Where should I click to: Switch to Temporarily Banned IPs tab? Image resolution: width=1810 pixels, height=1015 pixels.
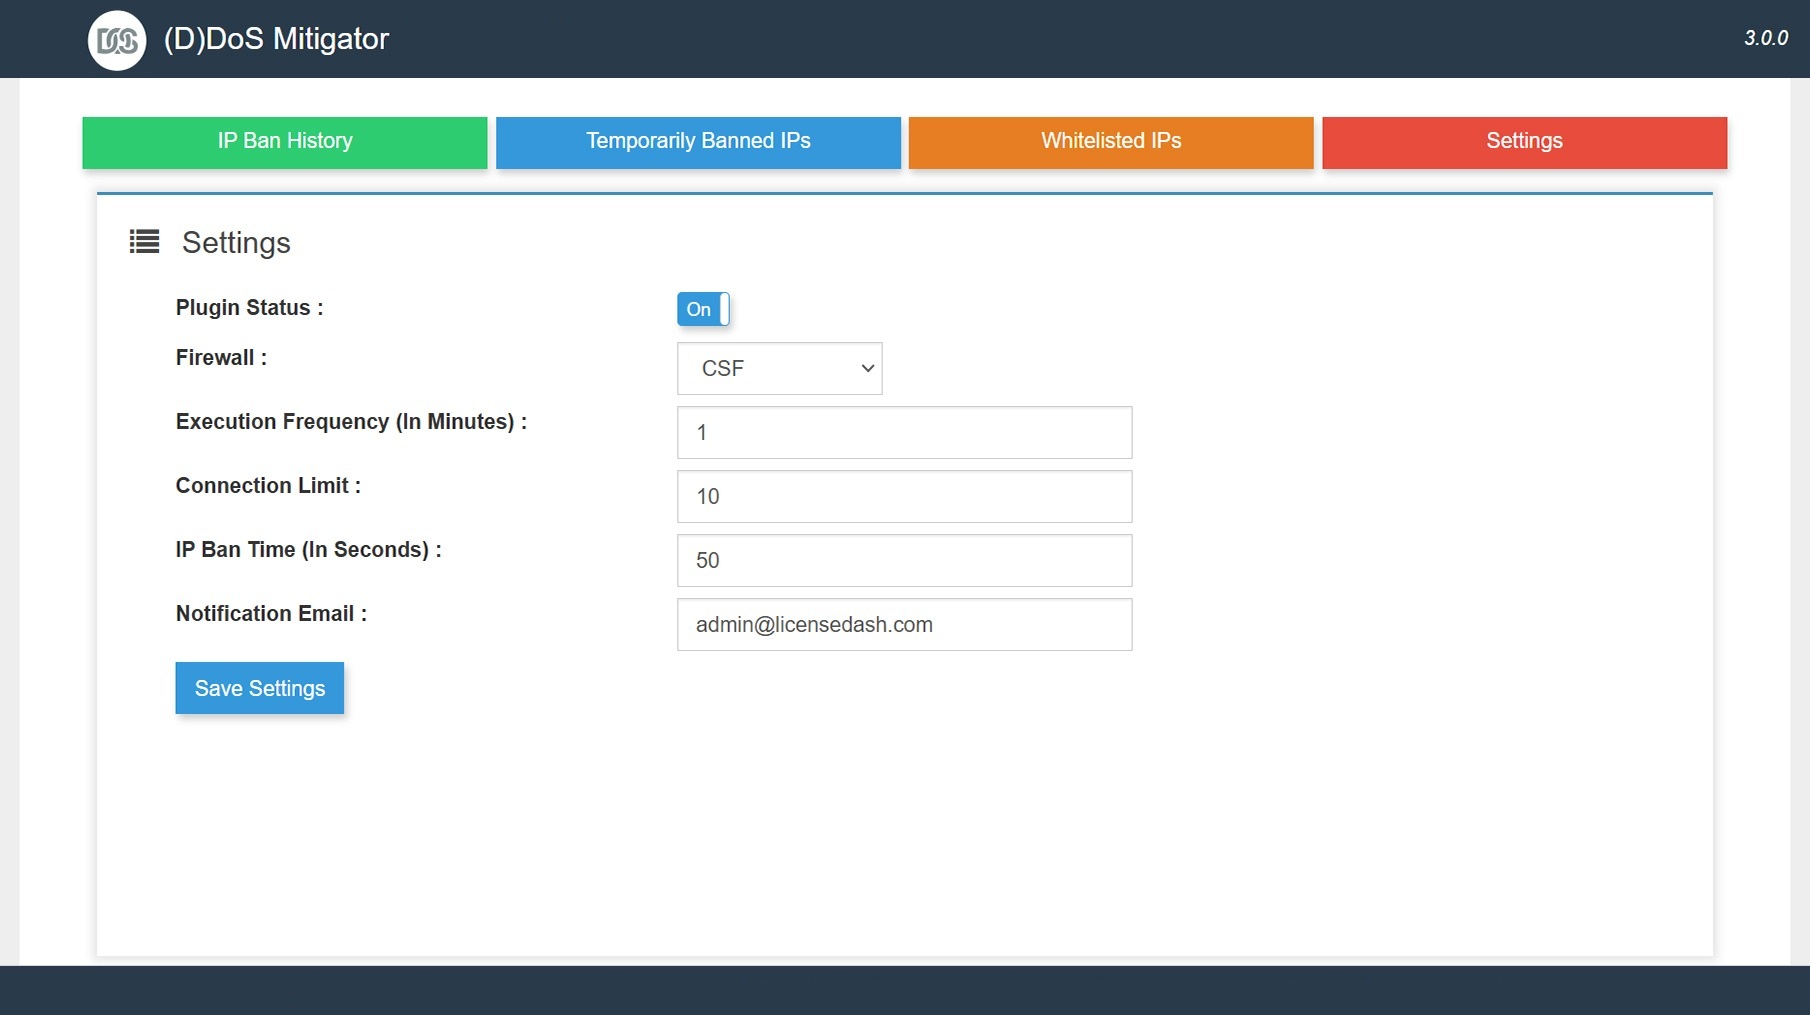tap(698, 142)
